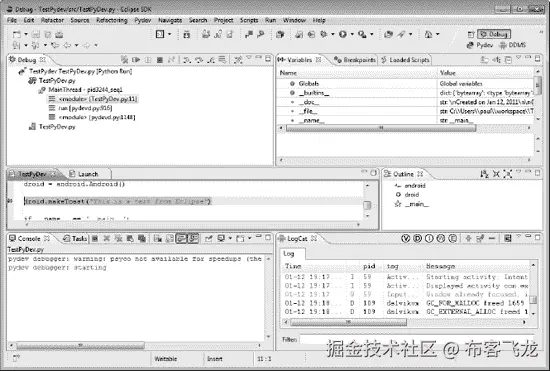Toggle the W warning level in LogCat

pyautogui.click(x=441, y=238)
